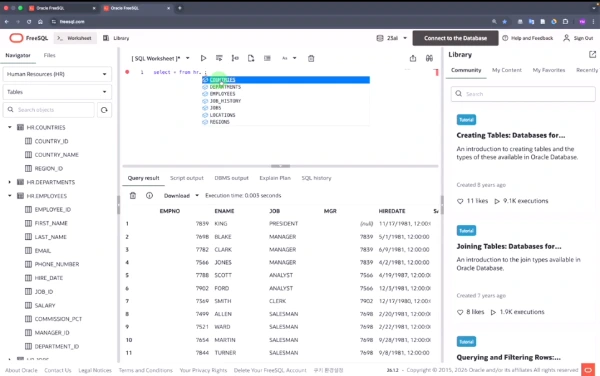Switch to the Script output tab
The image size is (600, 376).
pos(187,178)
